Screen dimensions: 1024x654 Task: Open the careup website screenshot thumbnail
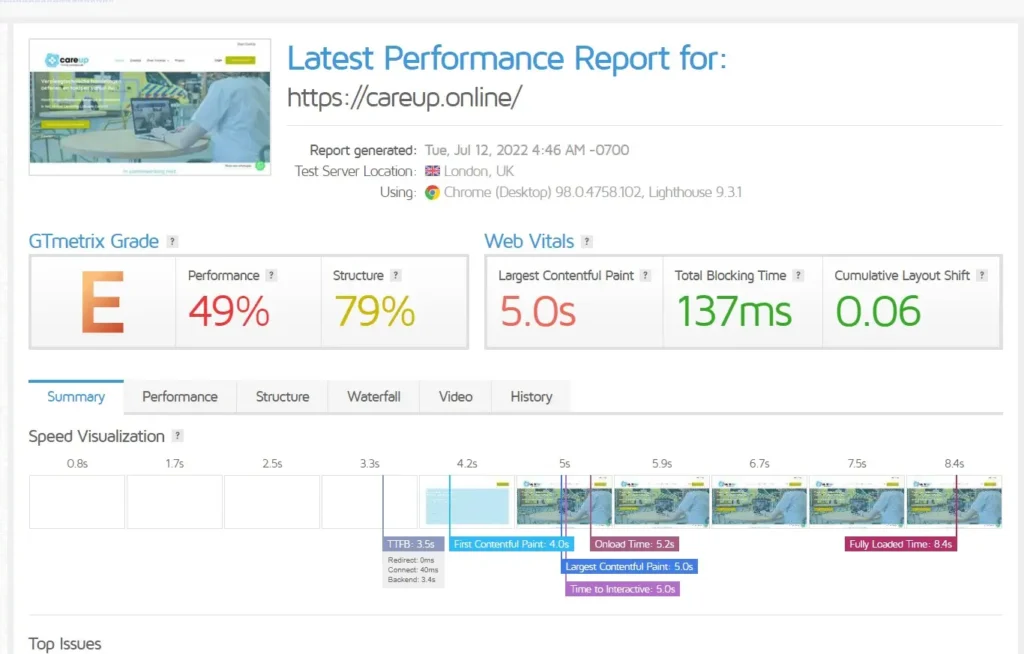coord(150,107)
